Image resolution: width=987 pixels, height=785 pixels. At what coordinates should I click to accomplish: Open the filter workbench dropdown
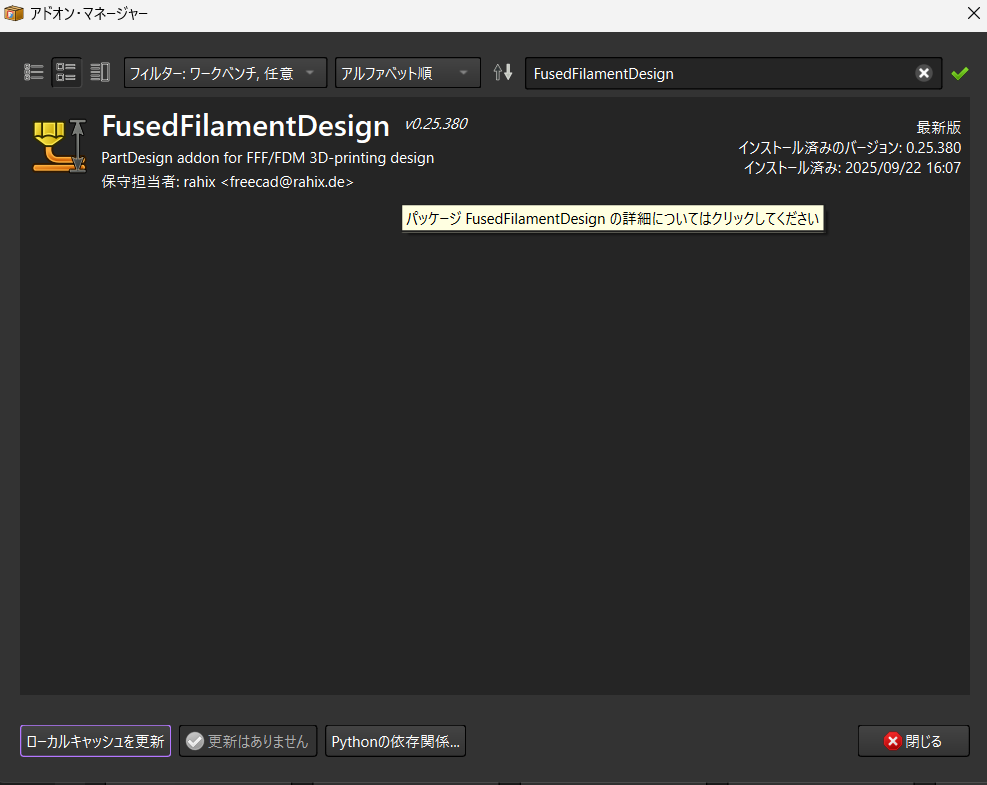[225, 73]
